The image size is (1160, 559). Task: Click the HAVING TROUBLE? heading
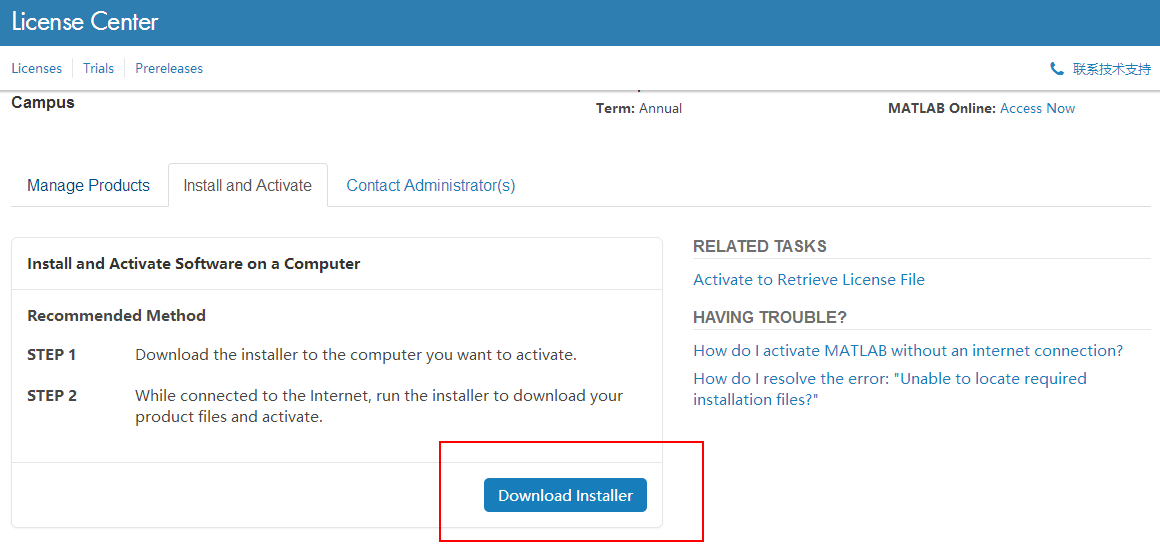point(769,317)
